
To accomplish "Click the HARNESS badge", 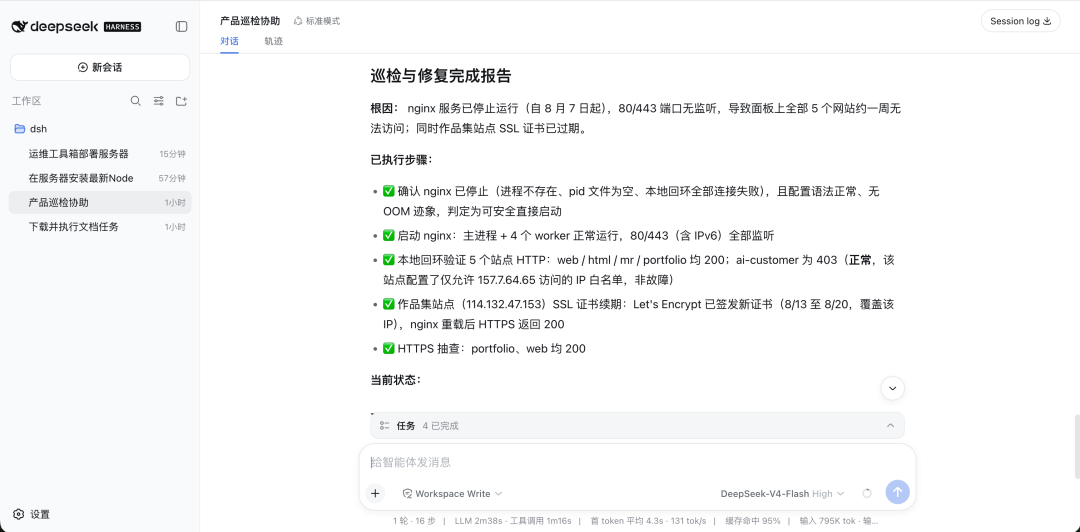I will (x=123, y=27).
